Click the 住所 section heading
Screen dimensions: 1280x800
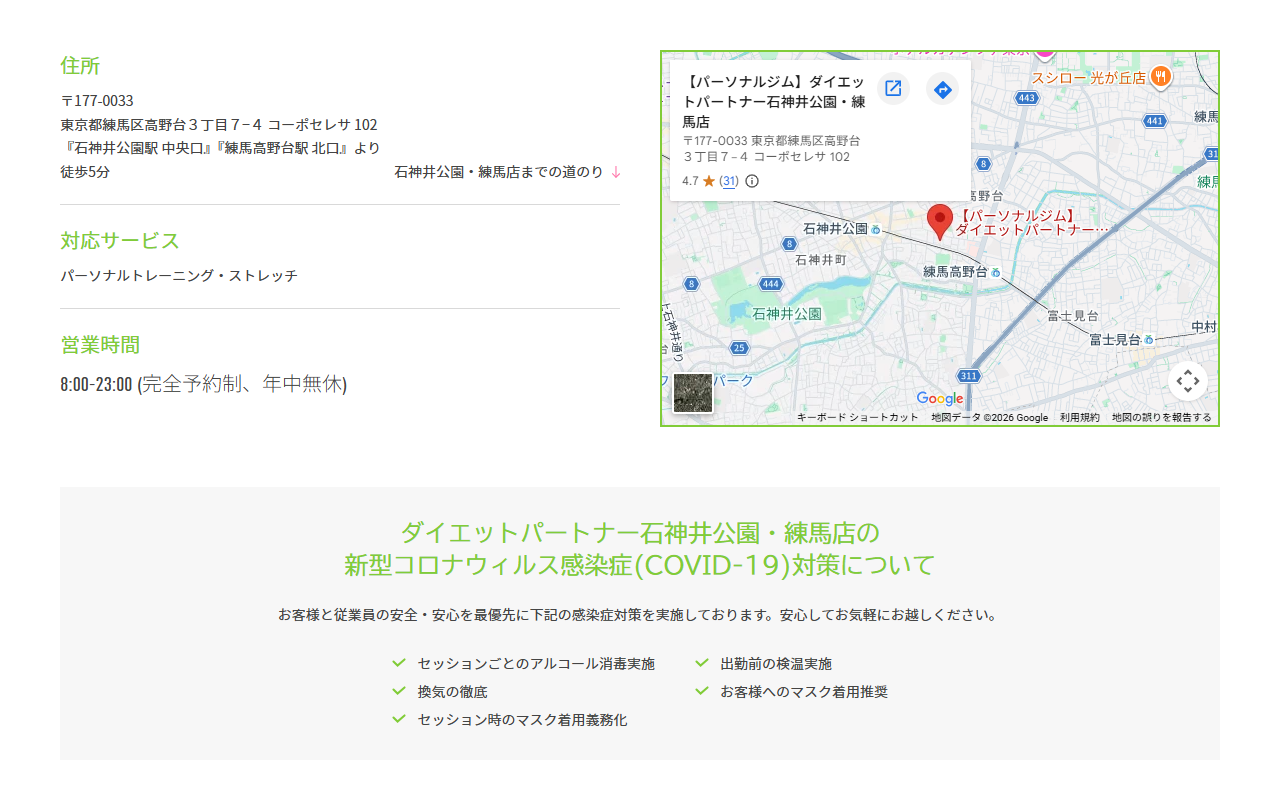80,66
